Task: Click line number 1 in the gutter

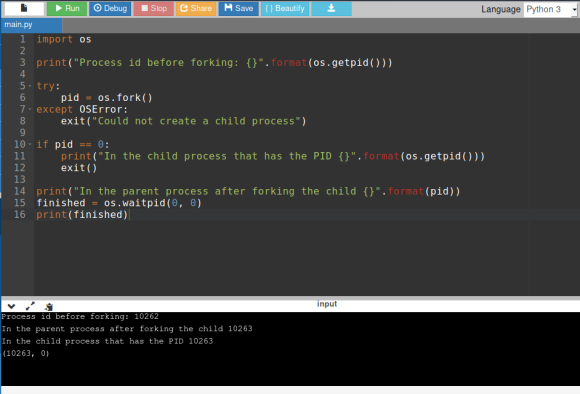Action: coord(23,39)
